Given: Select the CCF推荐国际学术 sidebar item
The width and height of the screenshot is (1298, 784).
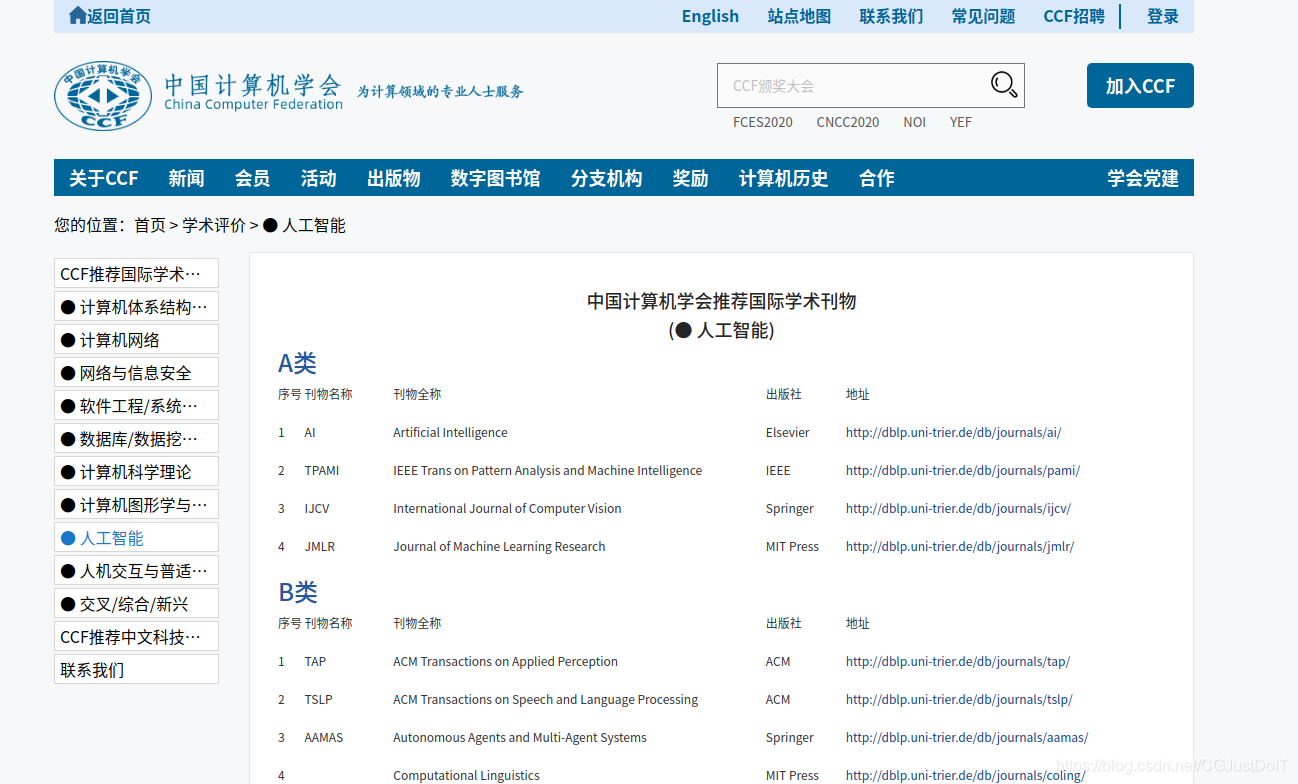Looking at the screenshot, I should click(x=136, y=274).
